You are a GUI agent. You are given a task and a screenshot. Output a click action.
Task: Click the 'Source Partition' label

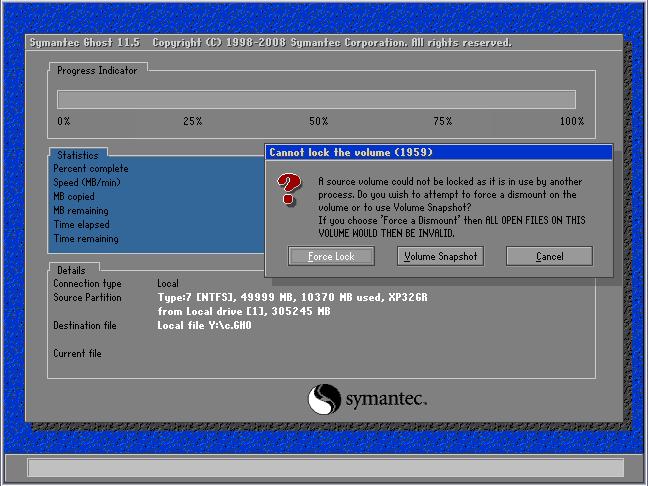pos(87,298)
